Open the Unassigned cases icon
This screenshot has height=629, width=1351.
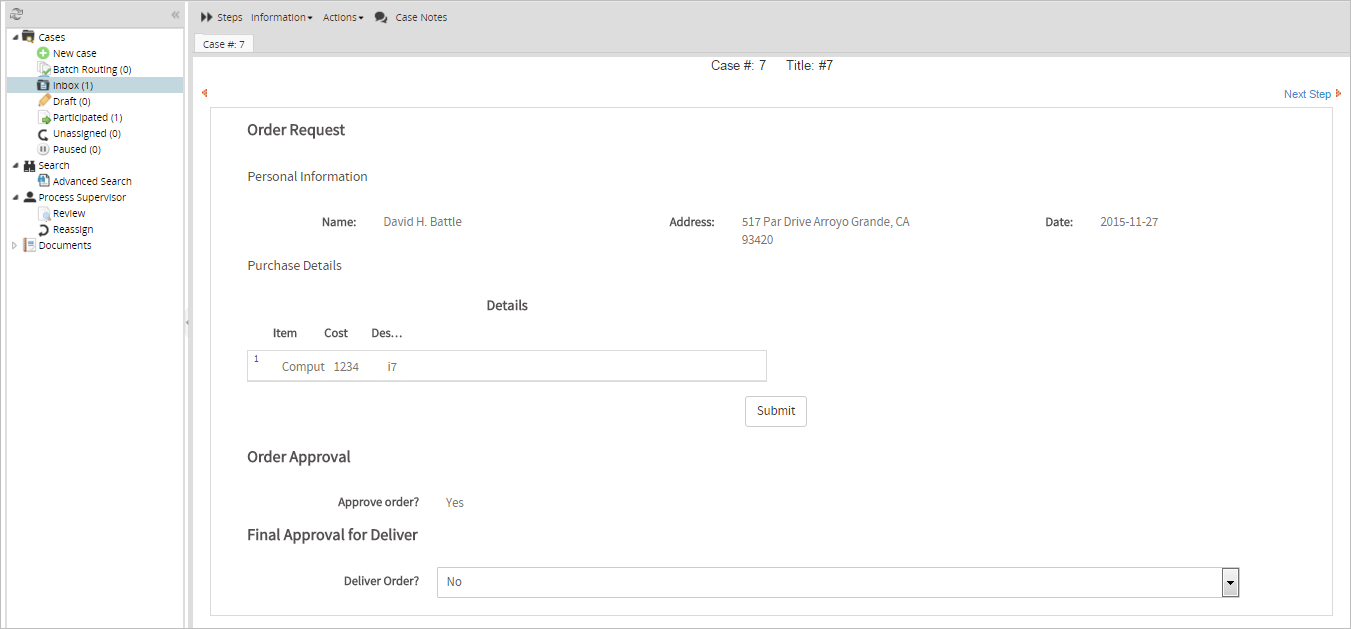43,133
